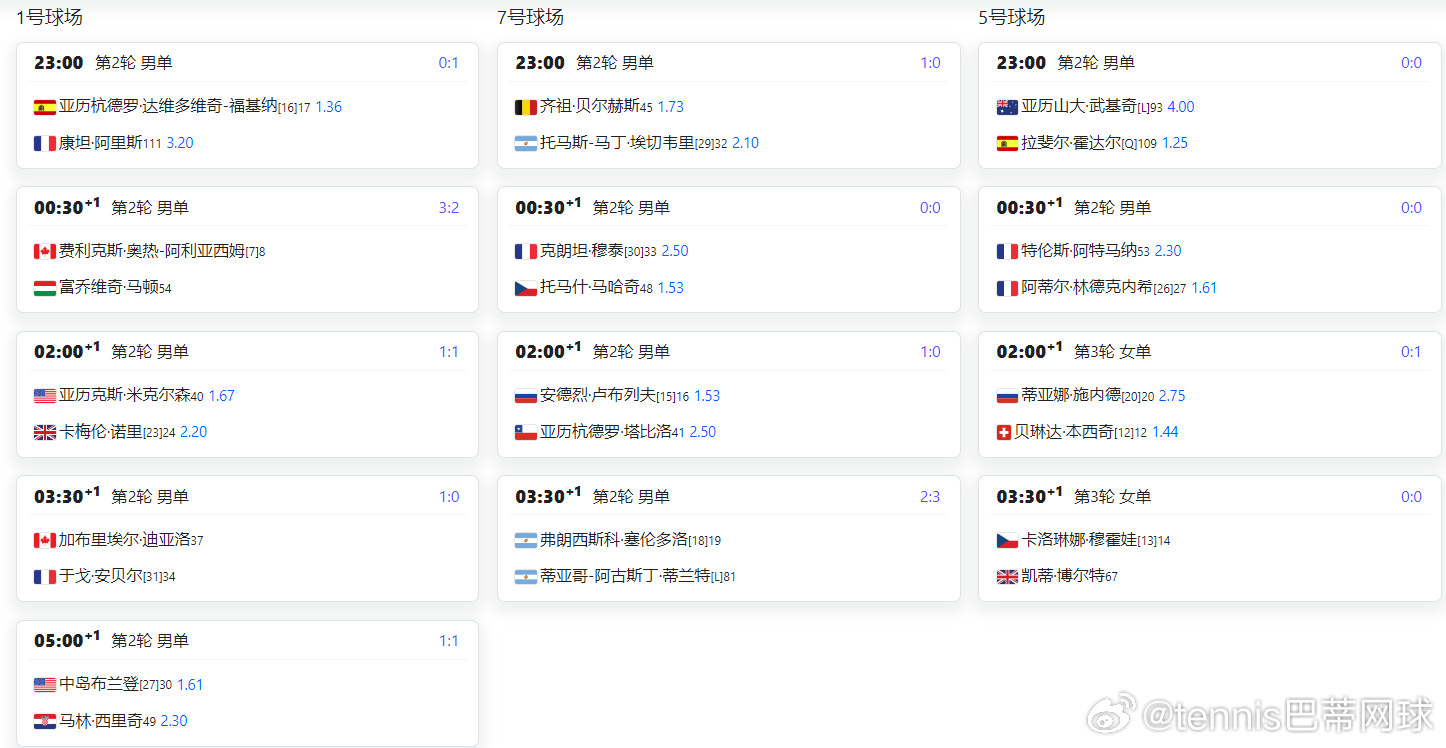Click the 1:0 score in 迪亚洛 vs 安贝尔 match

click(449, 497)
